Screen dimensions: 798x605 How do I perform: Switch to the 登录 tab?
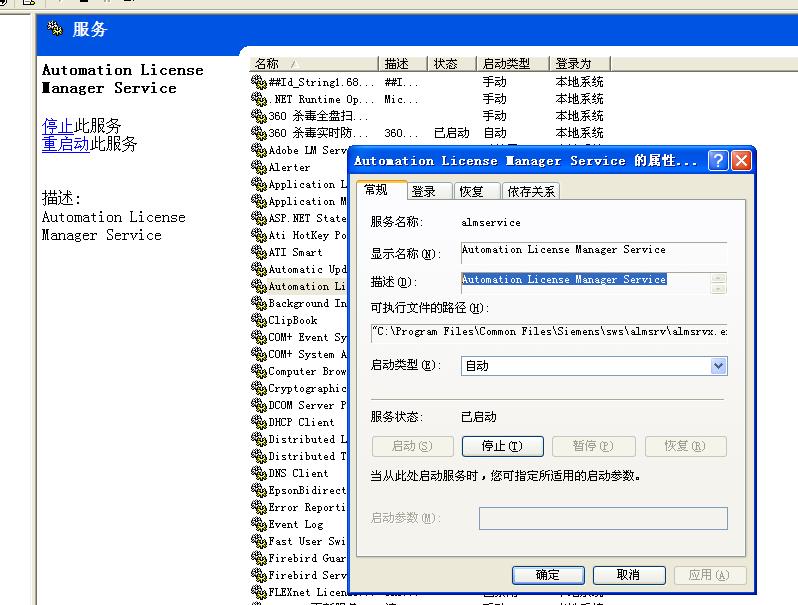(429, 192)
